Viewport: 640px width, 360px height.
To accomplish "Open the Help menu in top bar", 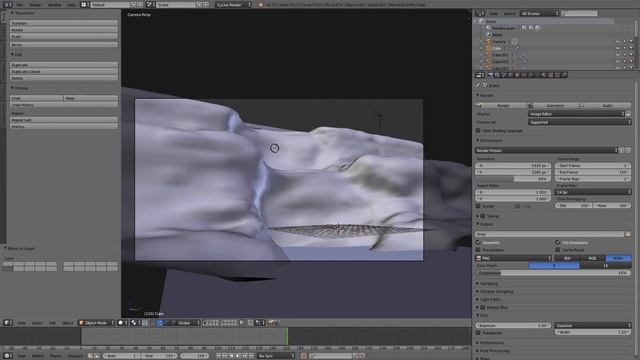I will pos(71,4).
